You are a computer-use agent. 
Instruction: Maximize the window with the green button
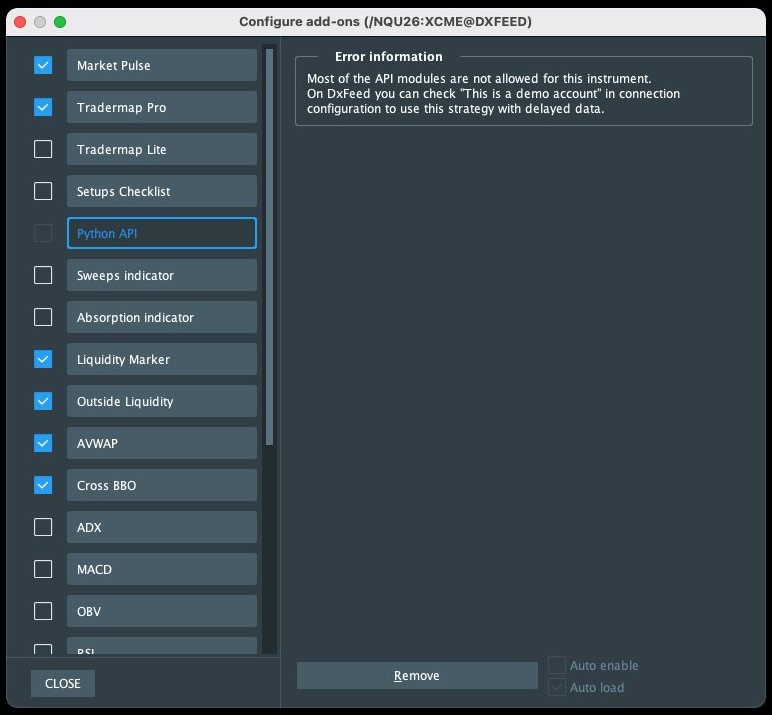60,22
